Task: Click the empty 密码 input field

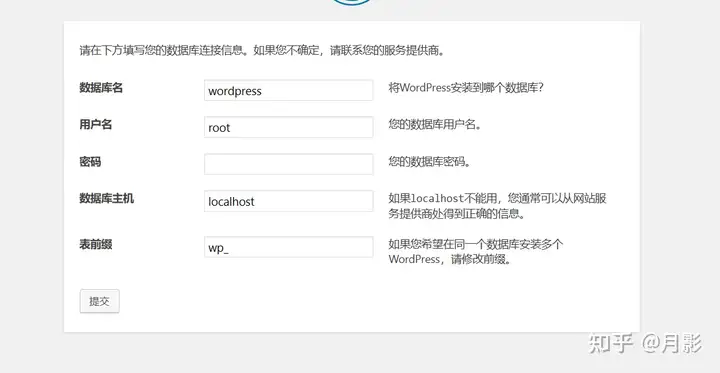Action: 288,164
